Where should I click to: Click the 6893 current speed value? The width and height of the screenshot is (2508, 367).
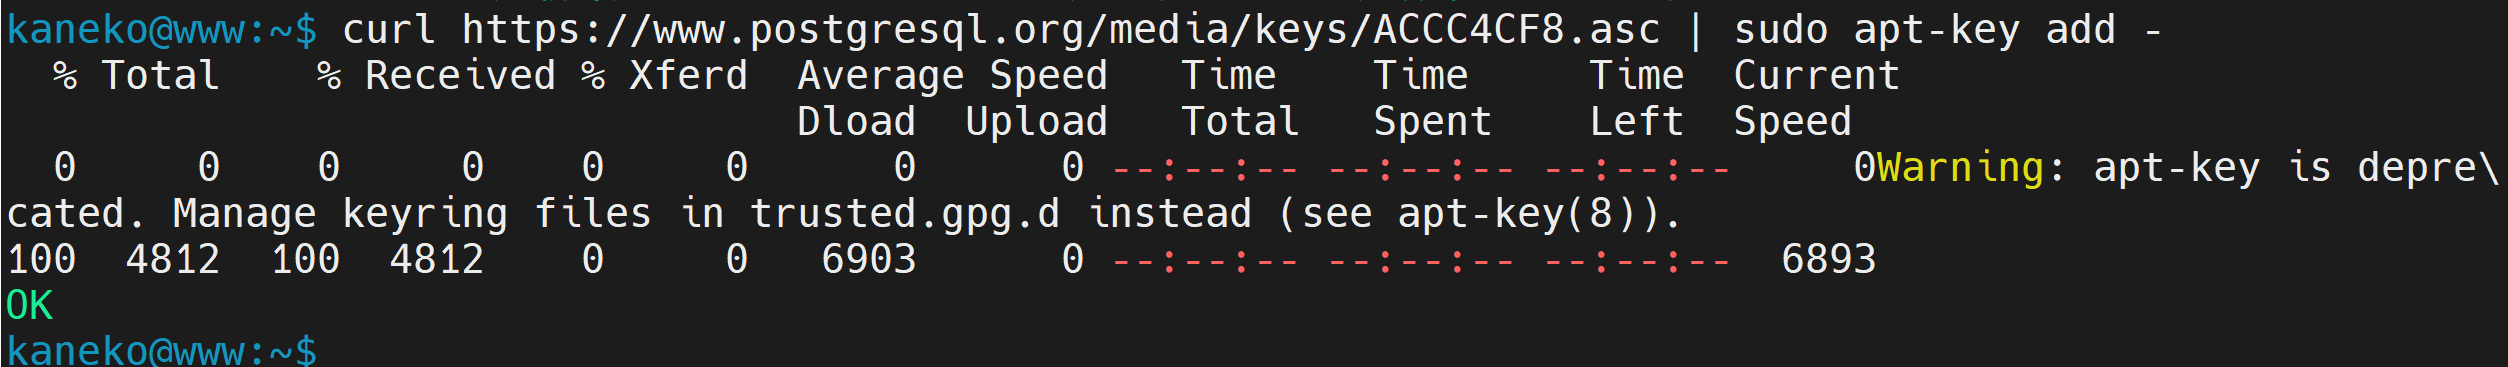coord(1829,259)
